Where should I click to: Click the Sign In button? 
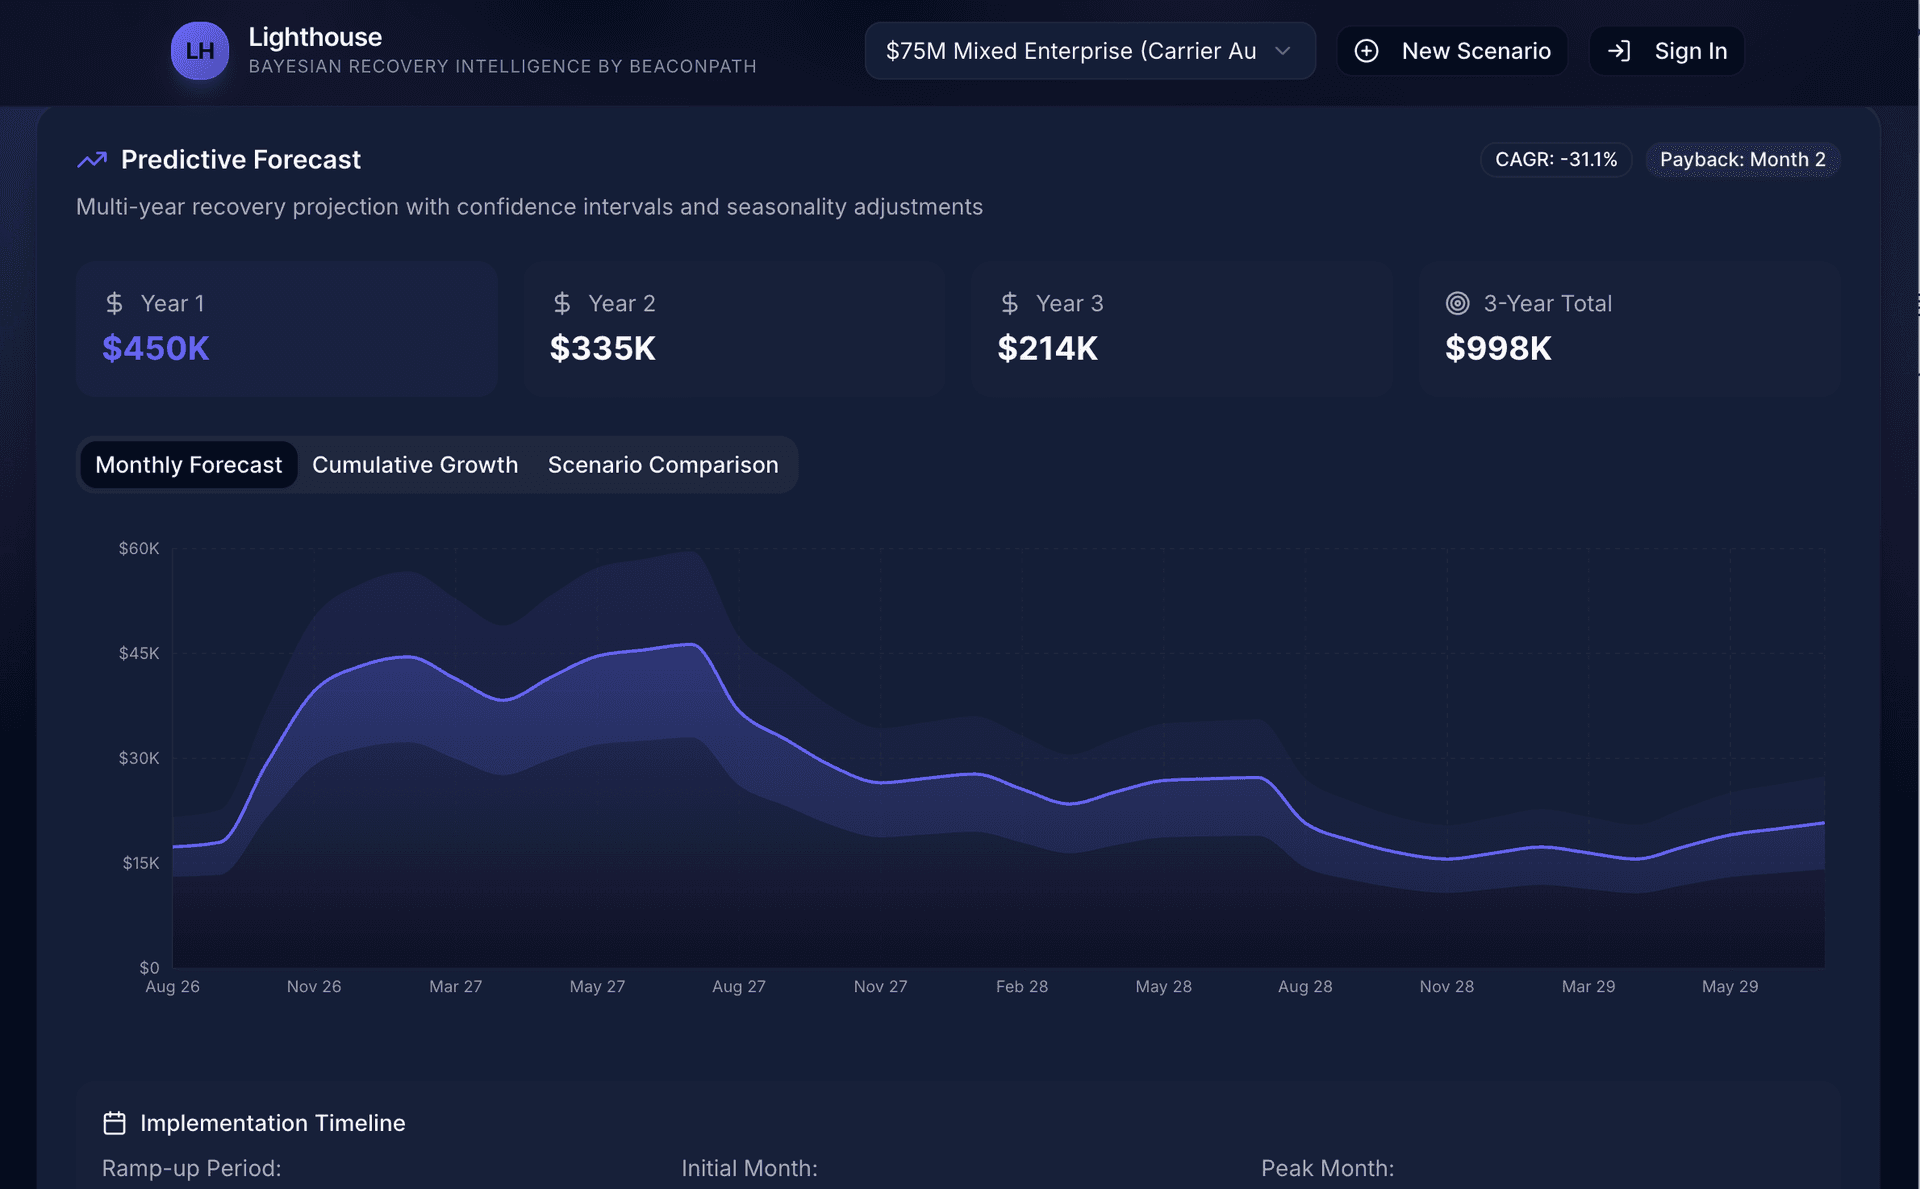coord(1666,51)
